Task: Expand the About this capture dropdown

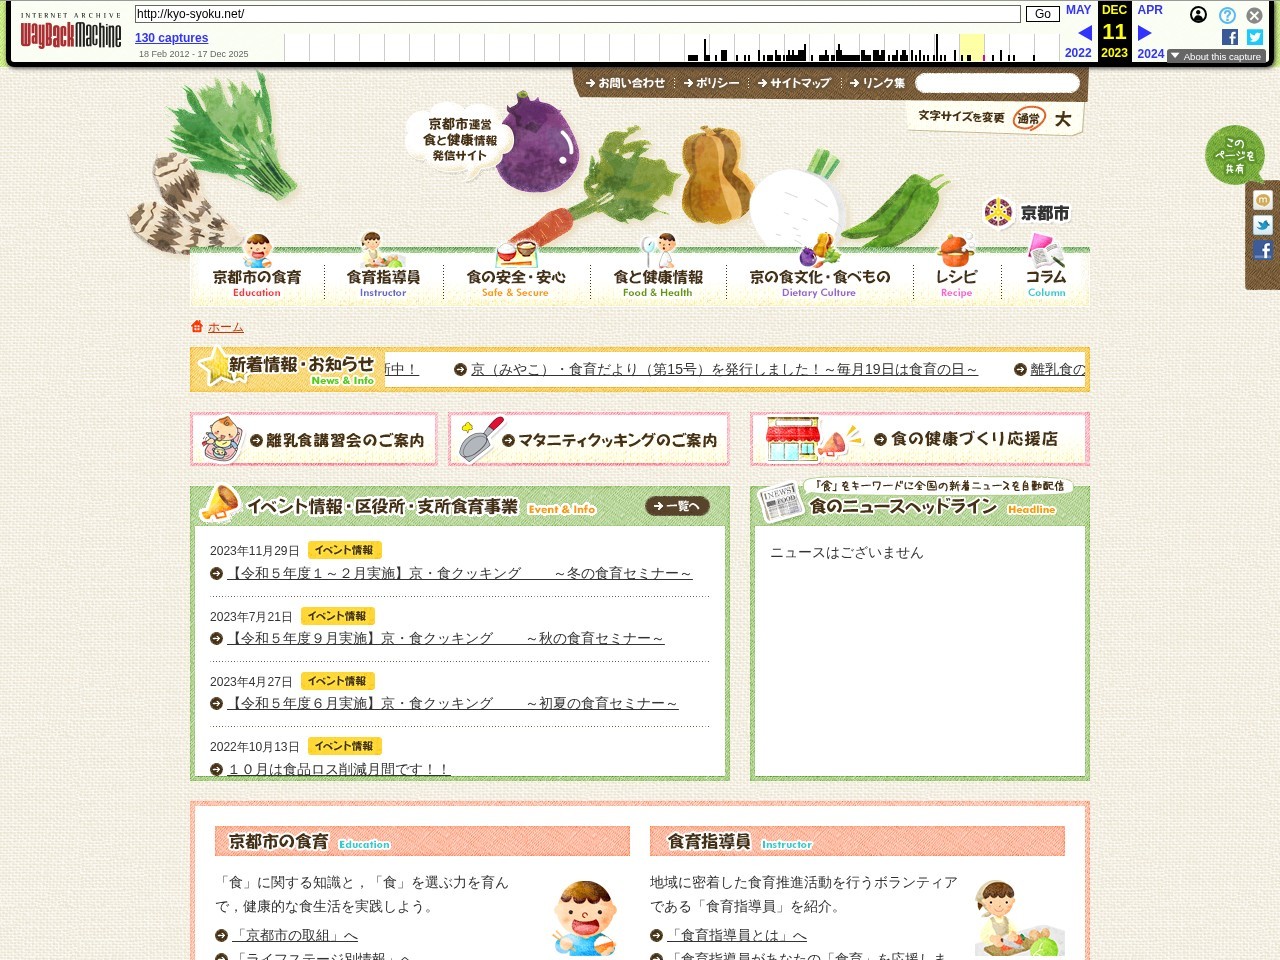Action: click(1216, 56)
